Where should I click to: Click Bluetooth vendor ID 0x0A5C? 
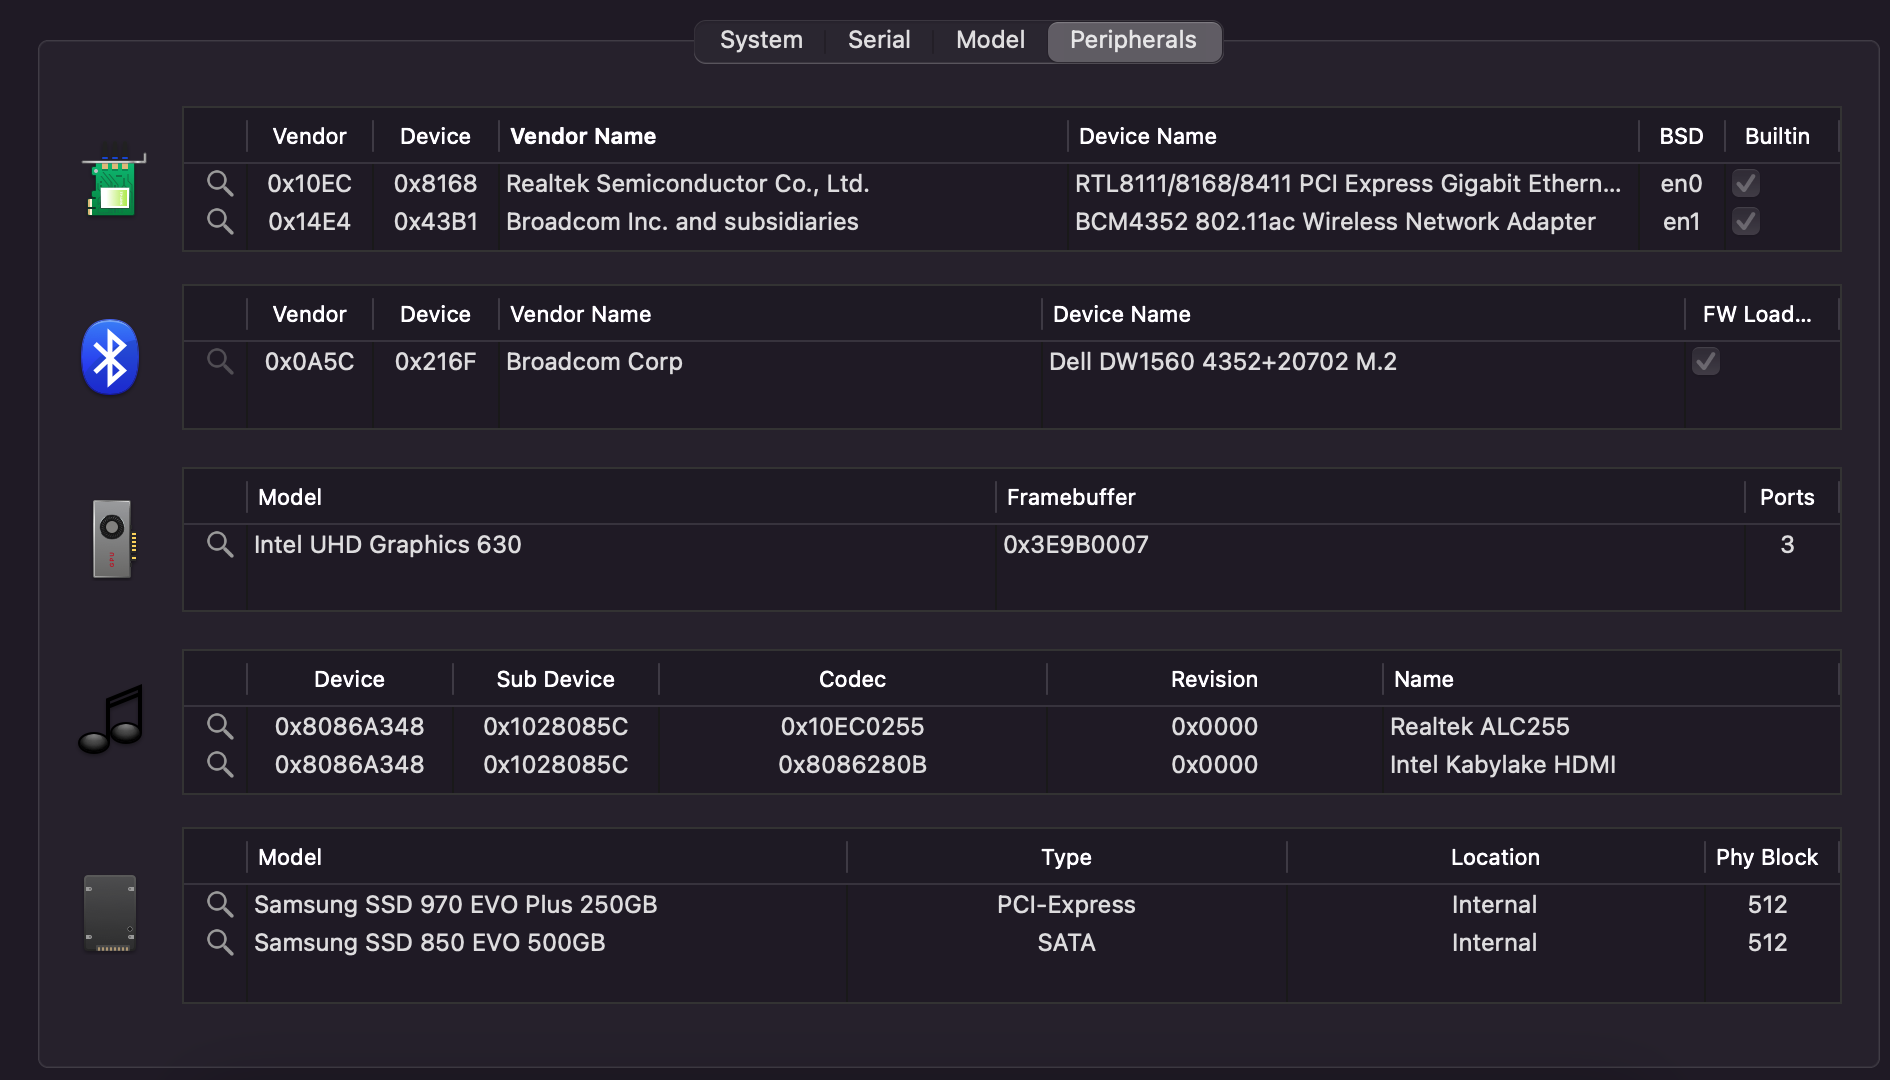[309, 361]
